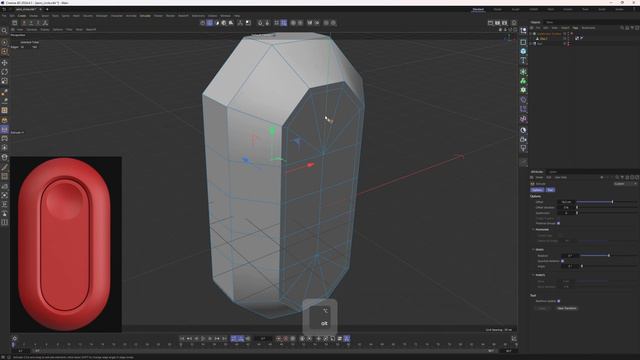This screenshot has width=640, height=360.
Task: Click the highlighted snap grid icon in top toolbar
Action: 283,23
